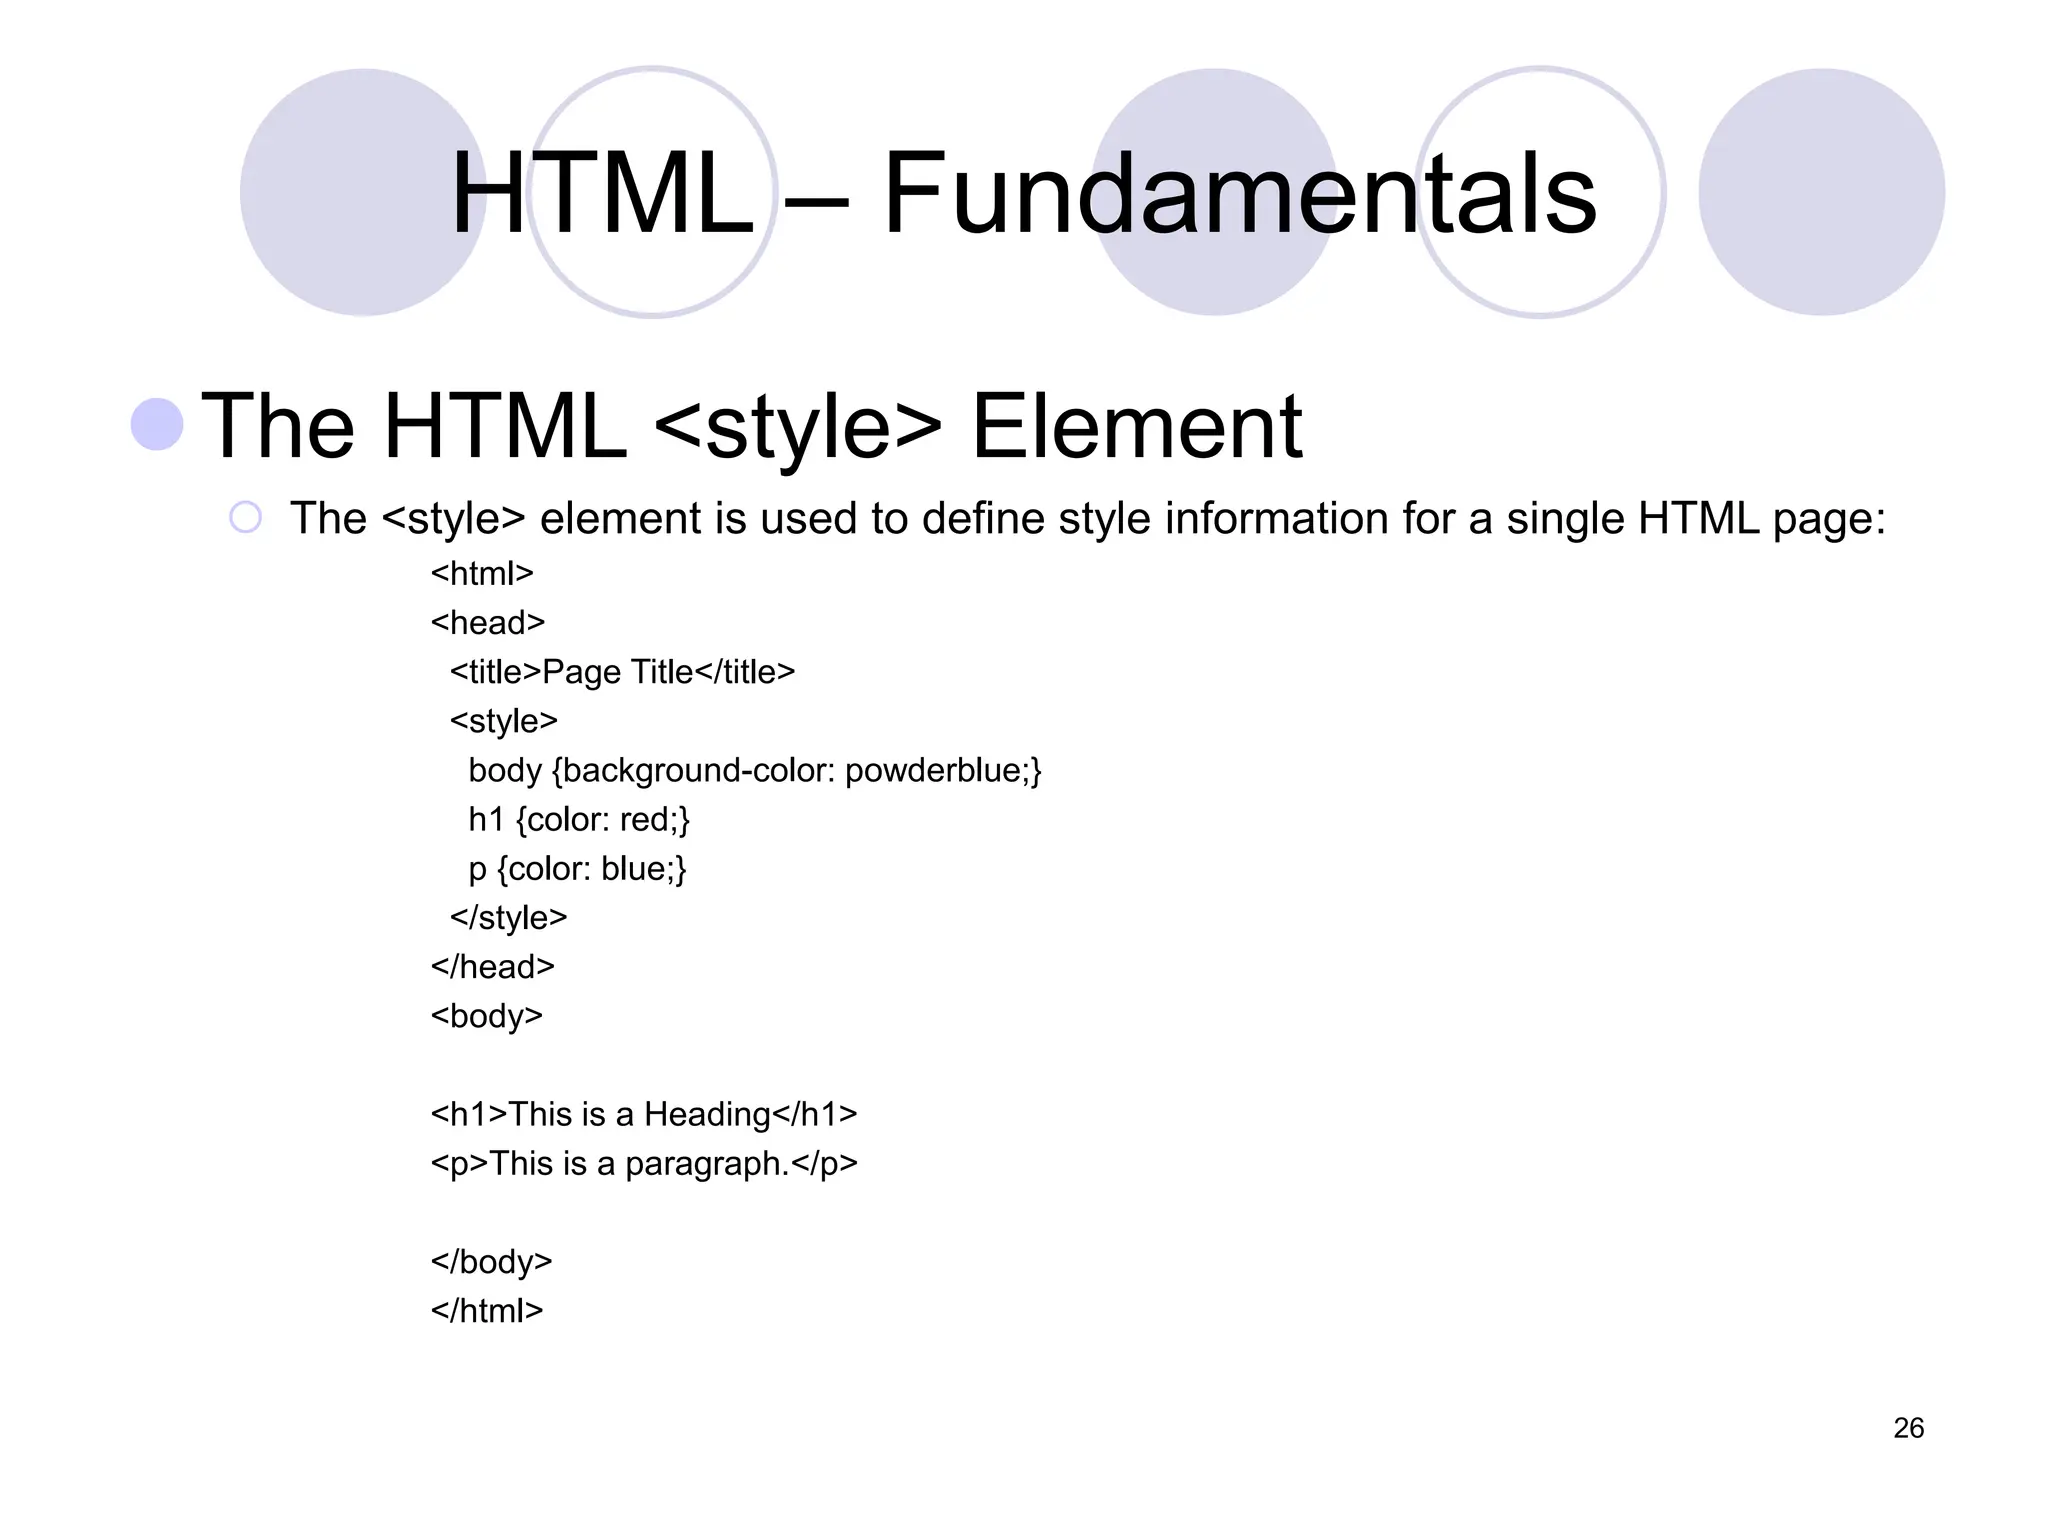
Task: Click the '</body>' closing tag line
Action: tap(491, 1262)
